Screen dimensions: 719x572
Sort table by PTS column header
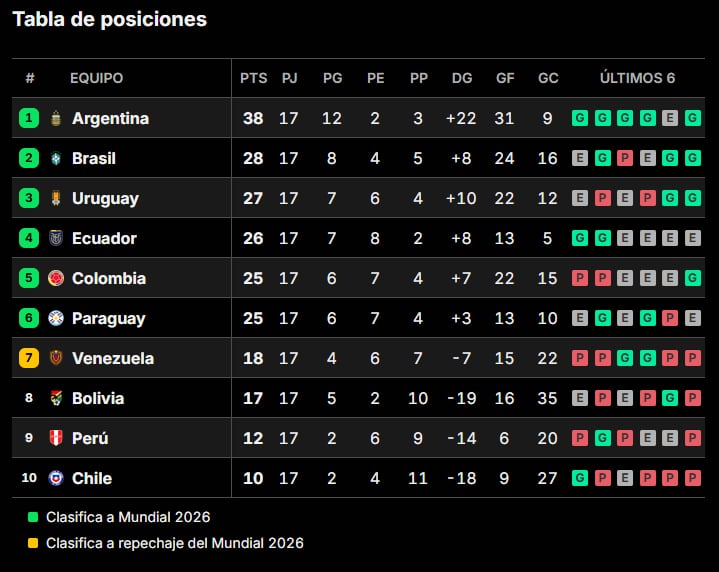[254, 78]
